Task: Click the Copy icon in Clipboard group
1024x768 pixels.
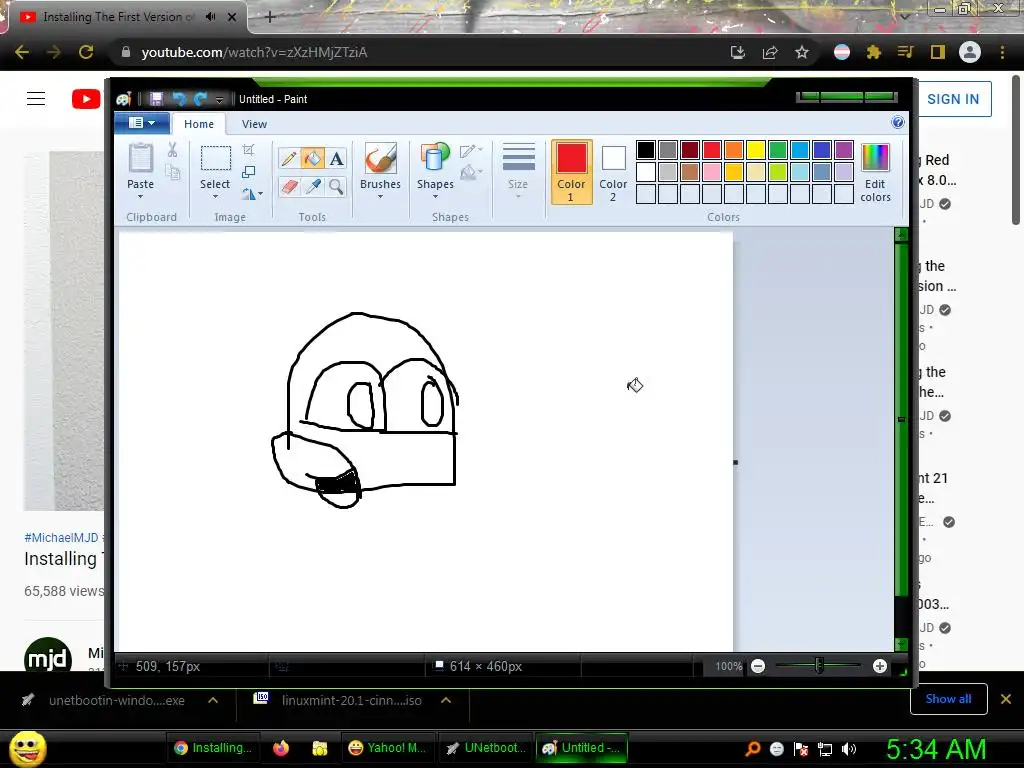Action: pyautogui.click(x=172, y=172)
